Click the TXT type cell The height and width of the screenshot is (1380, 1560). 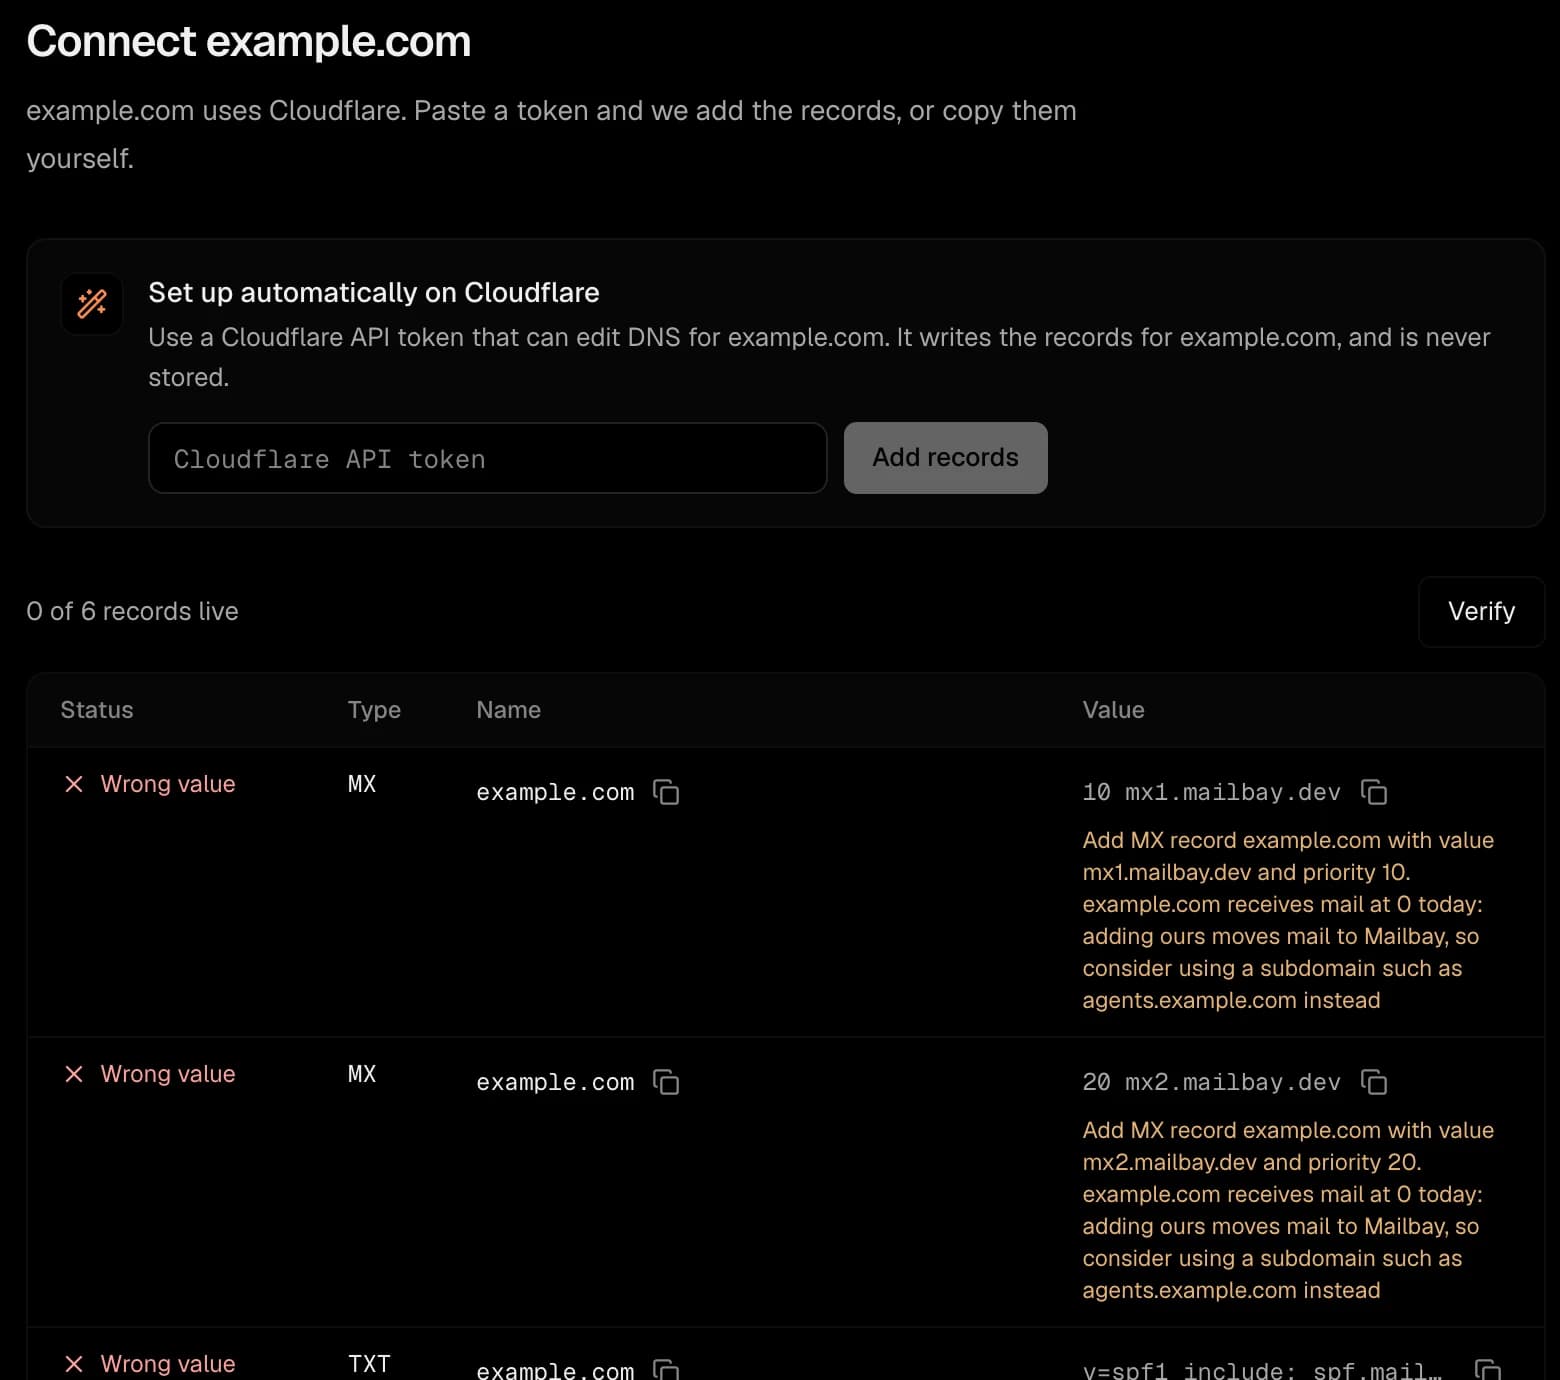pyautogui.click(x=369, y=1364)
